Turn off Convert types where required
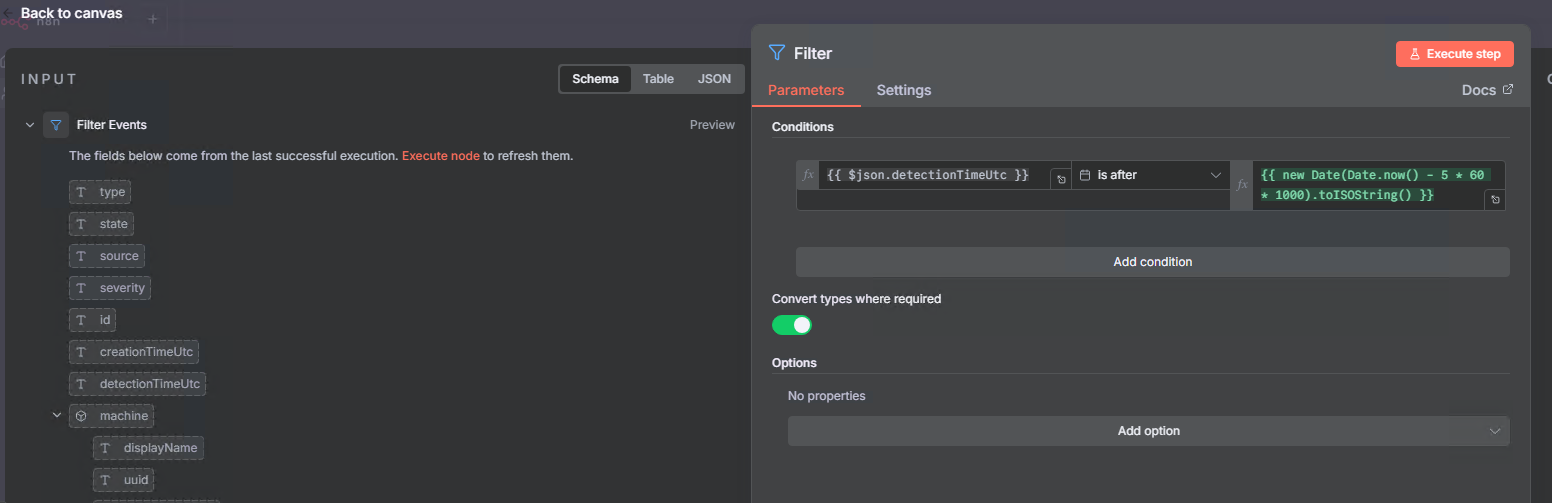The image size is (1552, 503). point(791,325)
